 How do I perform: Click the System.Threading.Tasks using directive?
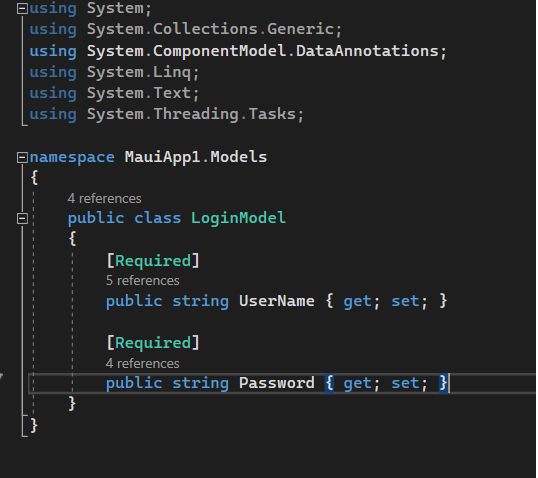tap(167, 114)
